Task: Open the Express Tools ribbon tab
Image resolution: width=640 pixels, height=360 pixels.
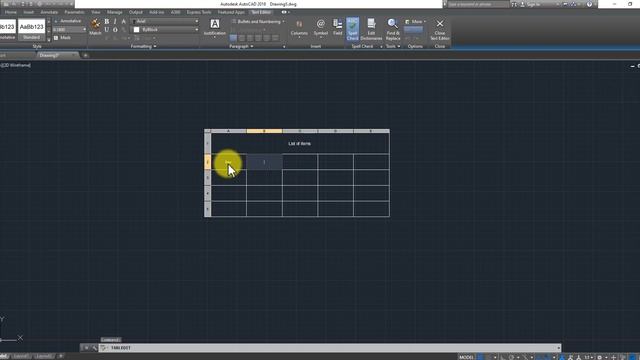Action: tap(199, 12)
